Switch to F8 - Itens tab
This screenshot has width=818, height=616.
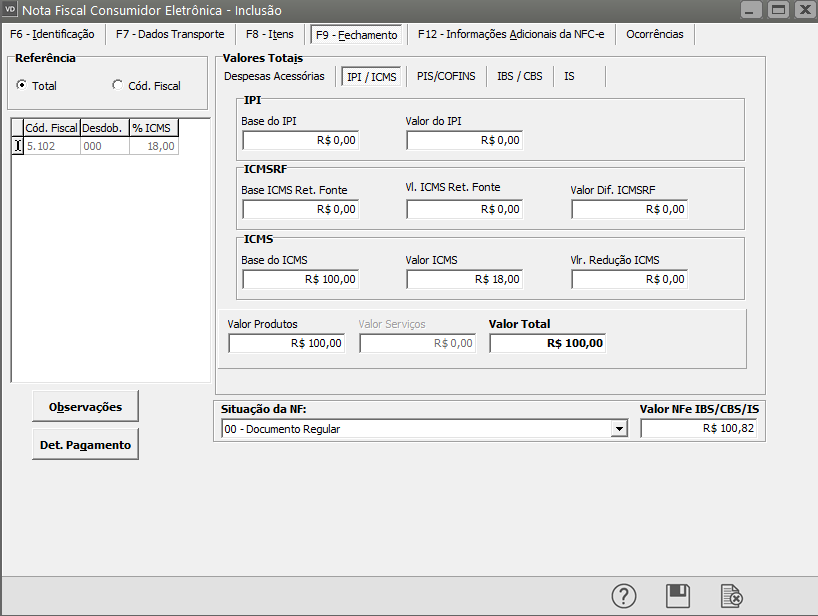(x=268, y=34)
